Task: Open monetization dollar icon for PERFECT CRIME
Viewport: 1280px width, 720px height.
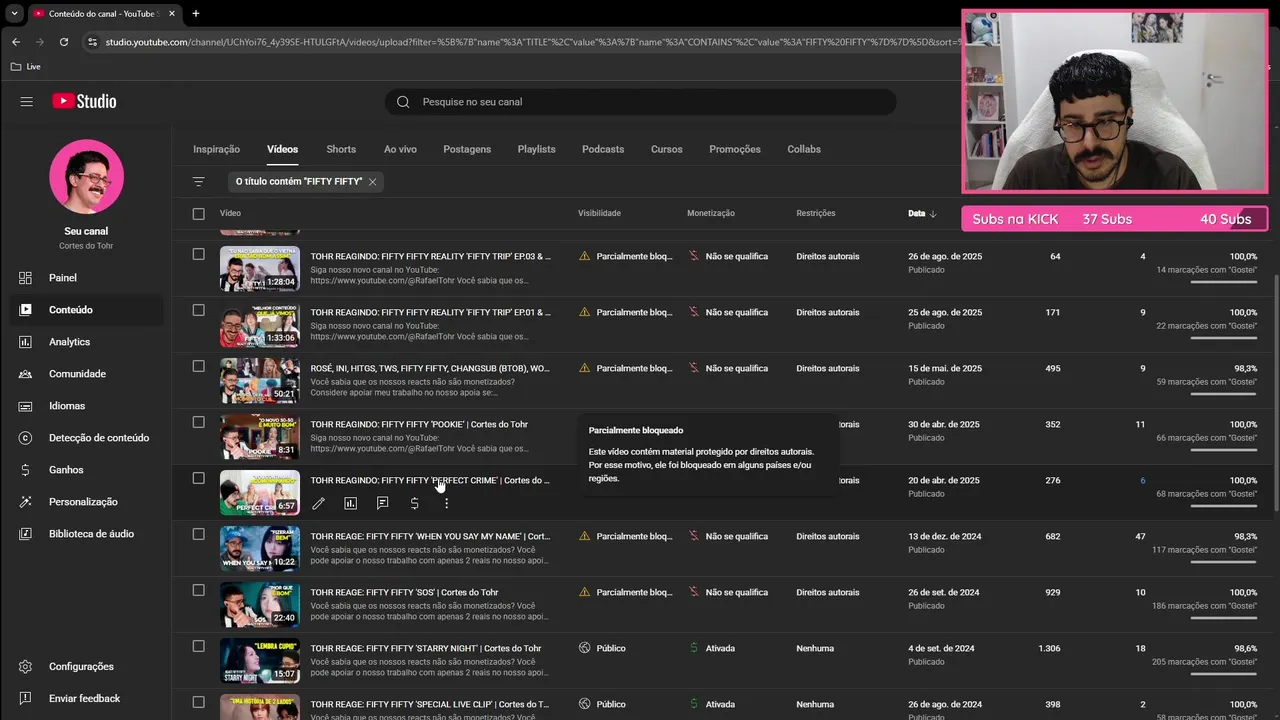Action: [x=414, y=504]
